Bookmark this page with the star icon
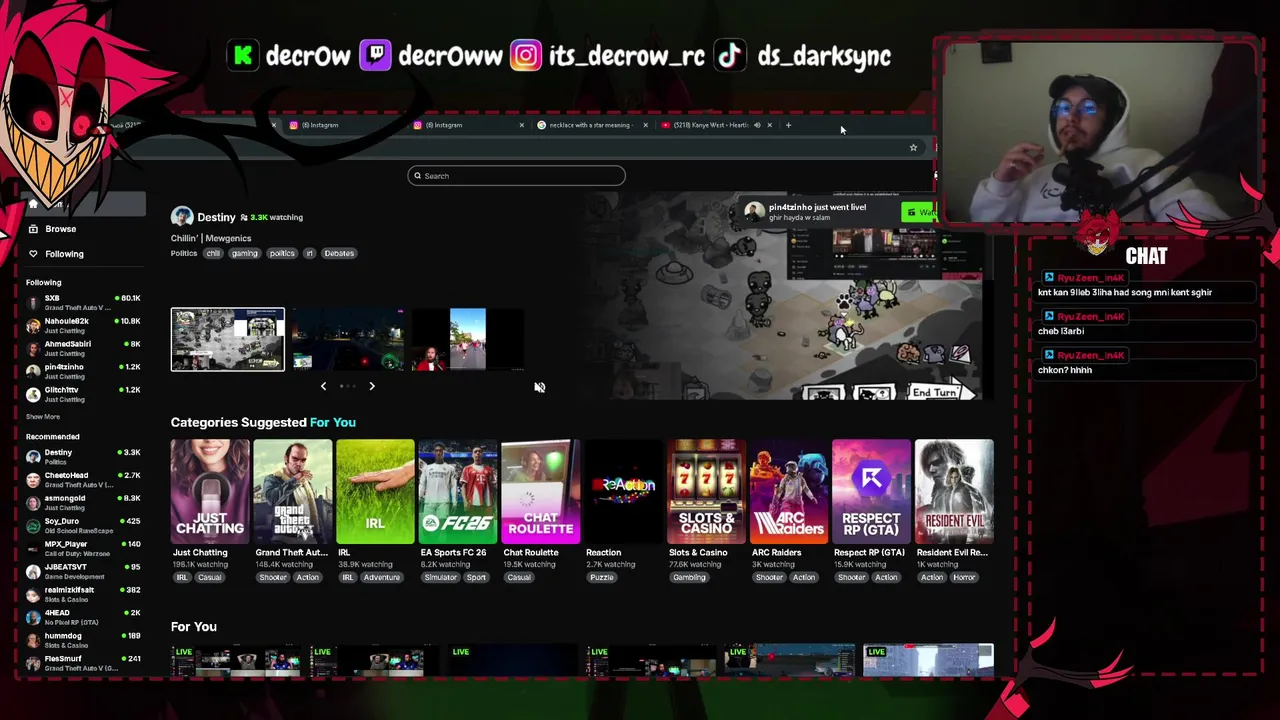This screenshot has width=1280, height=720. [x=913, y=148]
